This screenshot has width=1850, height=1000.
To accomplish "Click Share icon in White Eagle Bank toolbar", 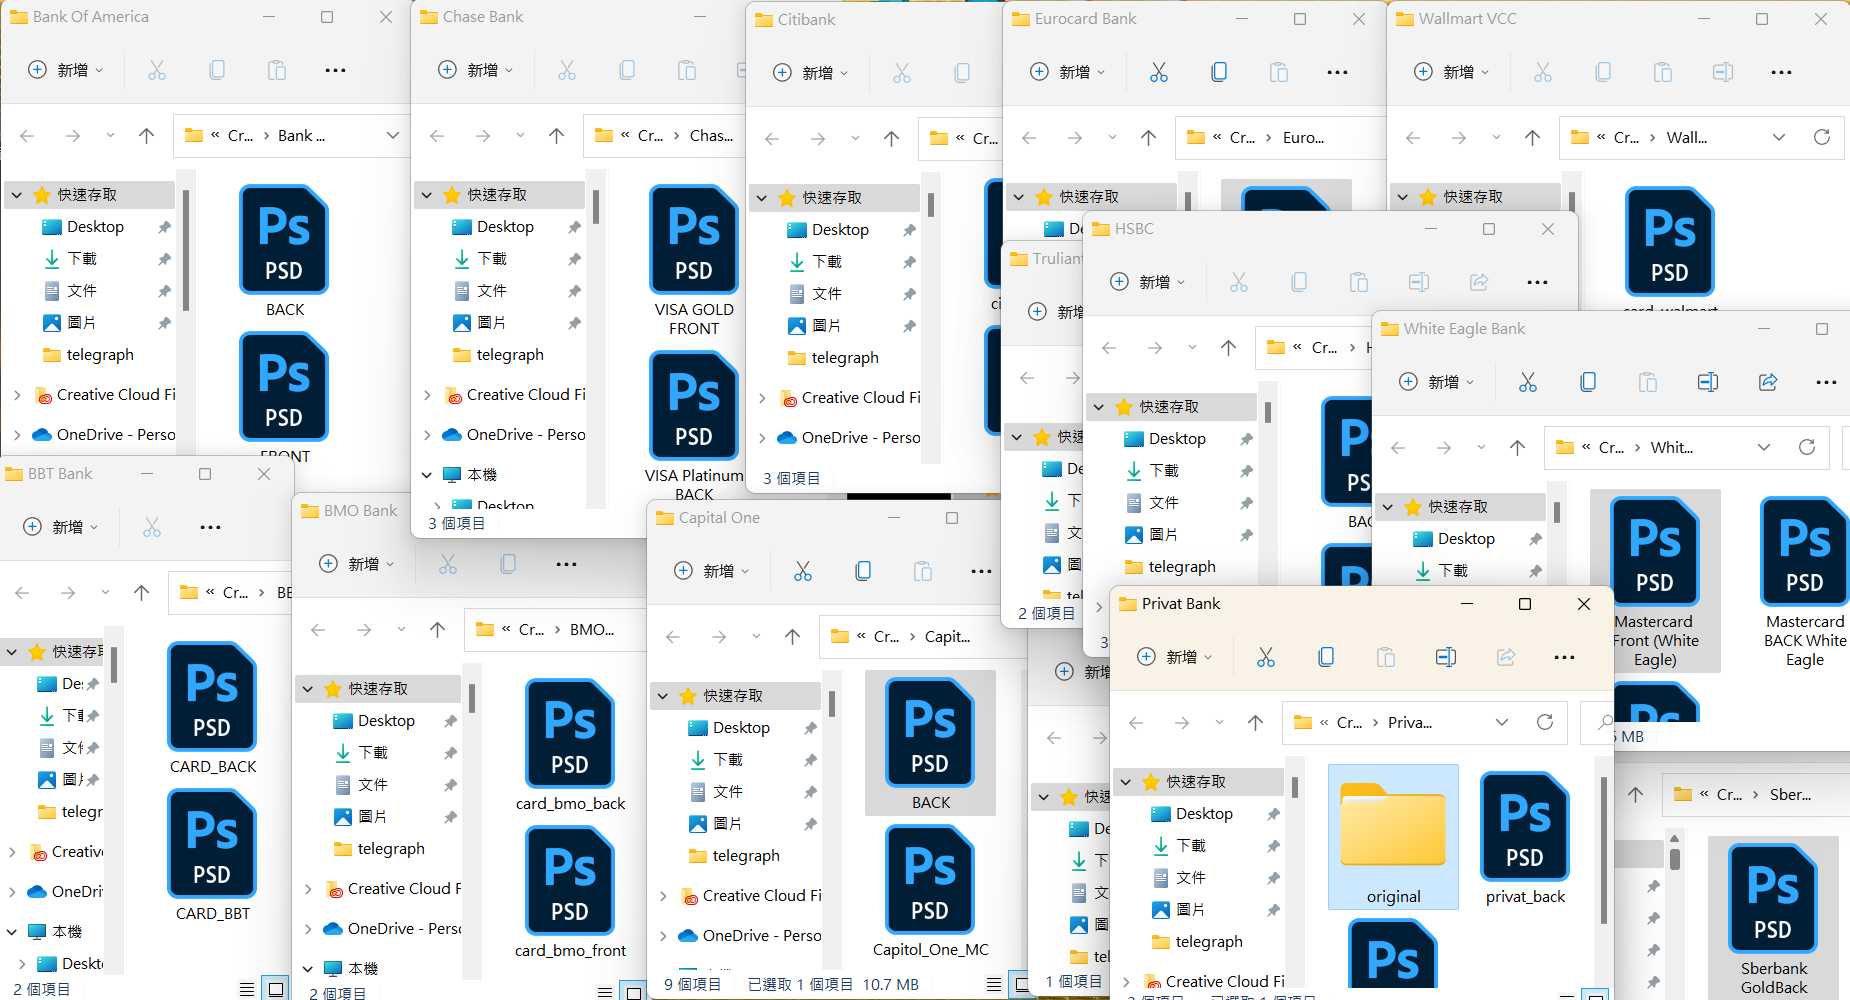I will click(x=1768, y=382).
